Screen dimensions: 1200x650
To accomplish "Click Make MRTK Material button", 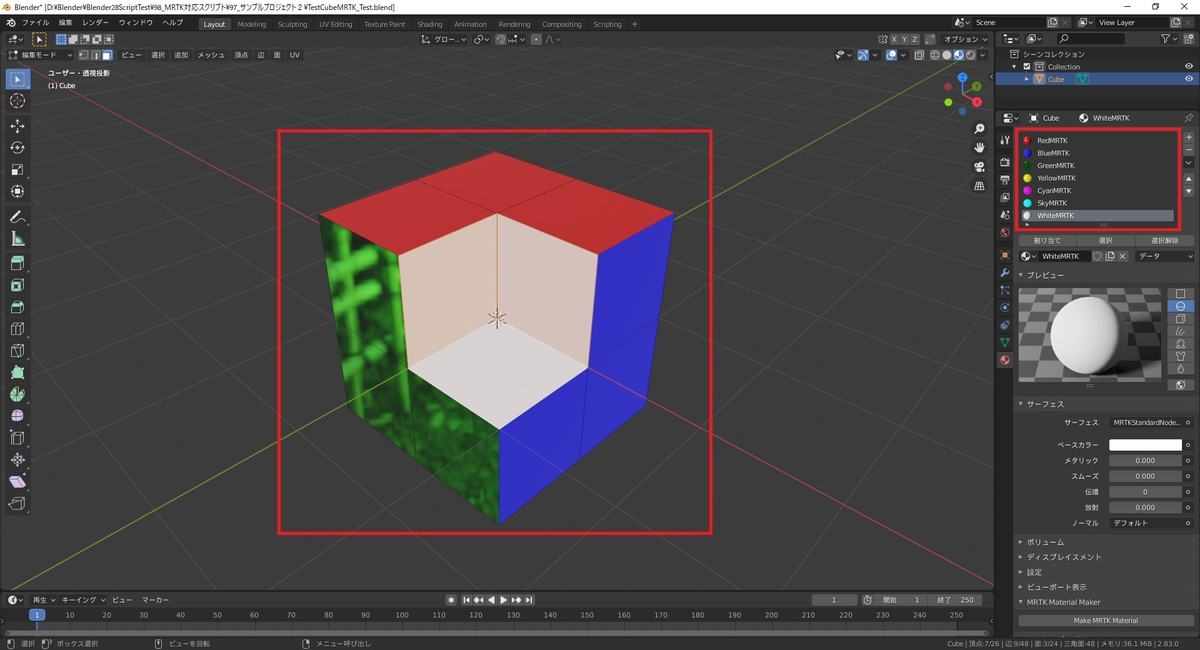I will 1105,621.
